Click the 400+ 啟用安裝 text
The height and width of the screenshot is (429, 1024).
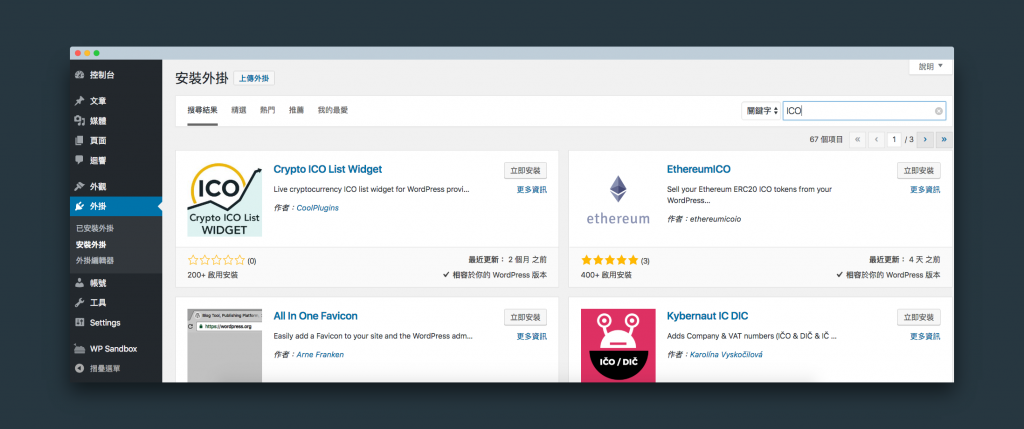(606, 275)
